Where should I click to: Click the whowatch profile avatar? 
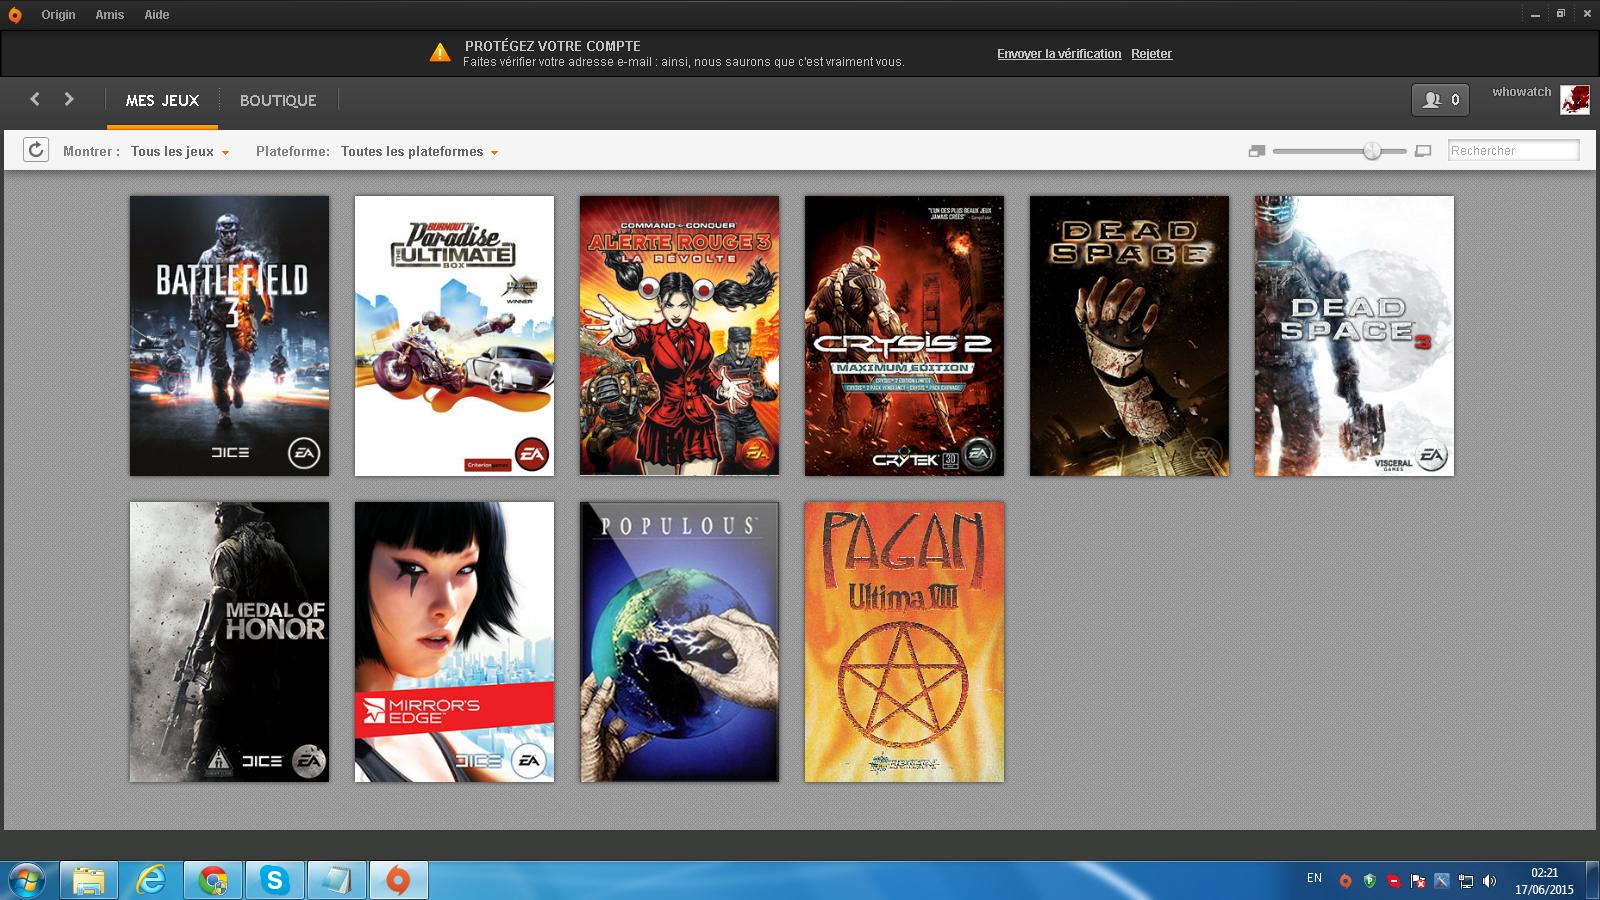click(x=1575, y=100)
